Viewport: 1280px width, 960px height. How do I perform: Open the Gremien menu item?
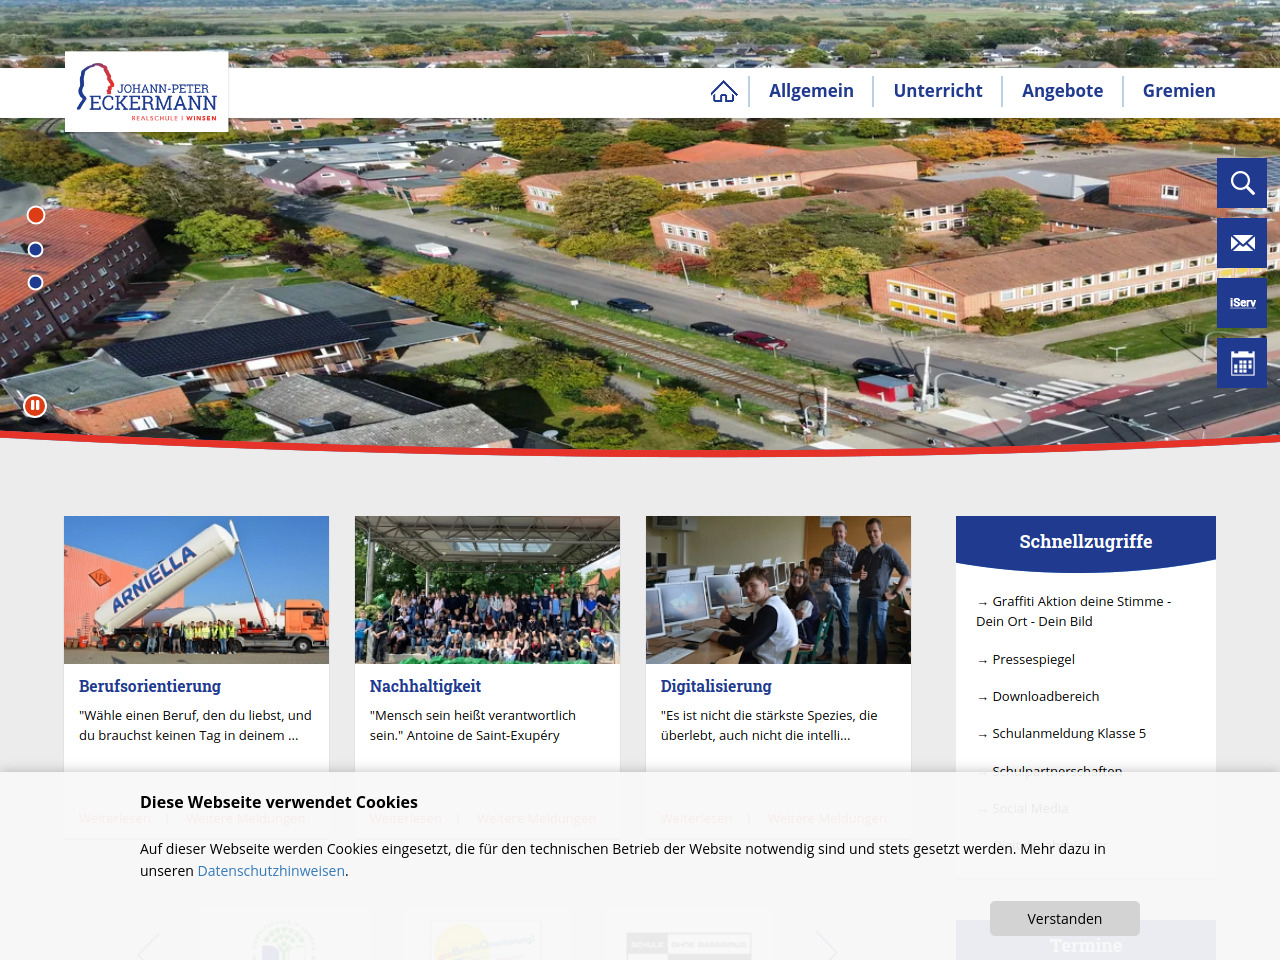click(x=1179, y=91)
